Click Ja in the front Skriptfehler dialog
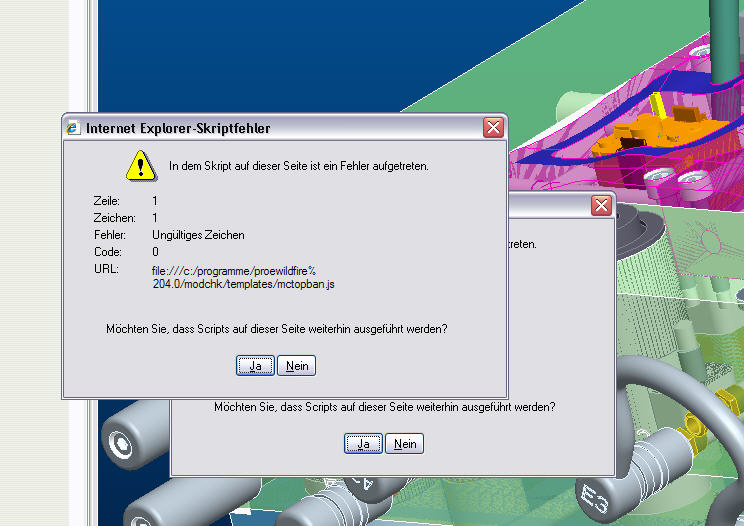This screenshot has height=526, width=744. click(255, 366)
